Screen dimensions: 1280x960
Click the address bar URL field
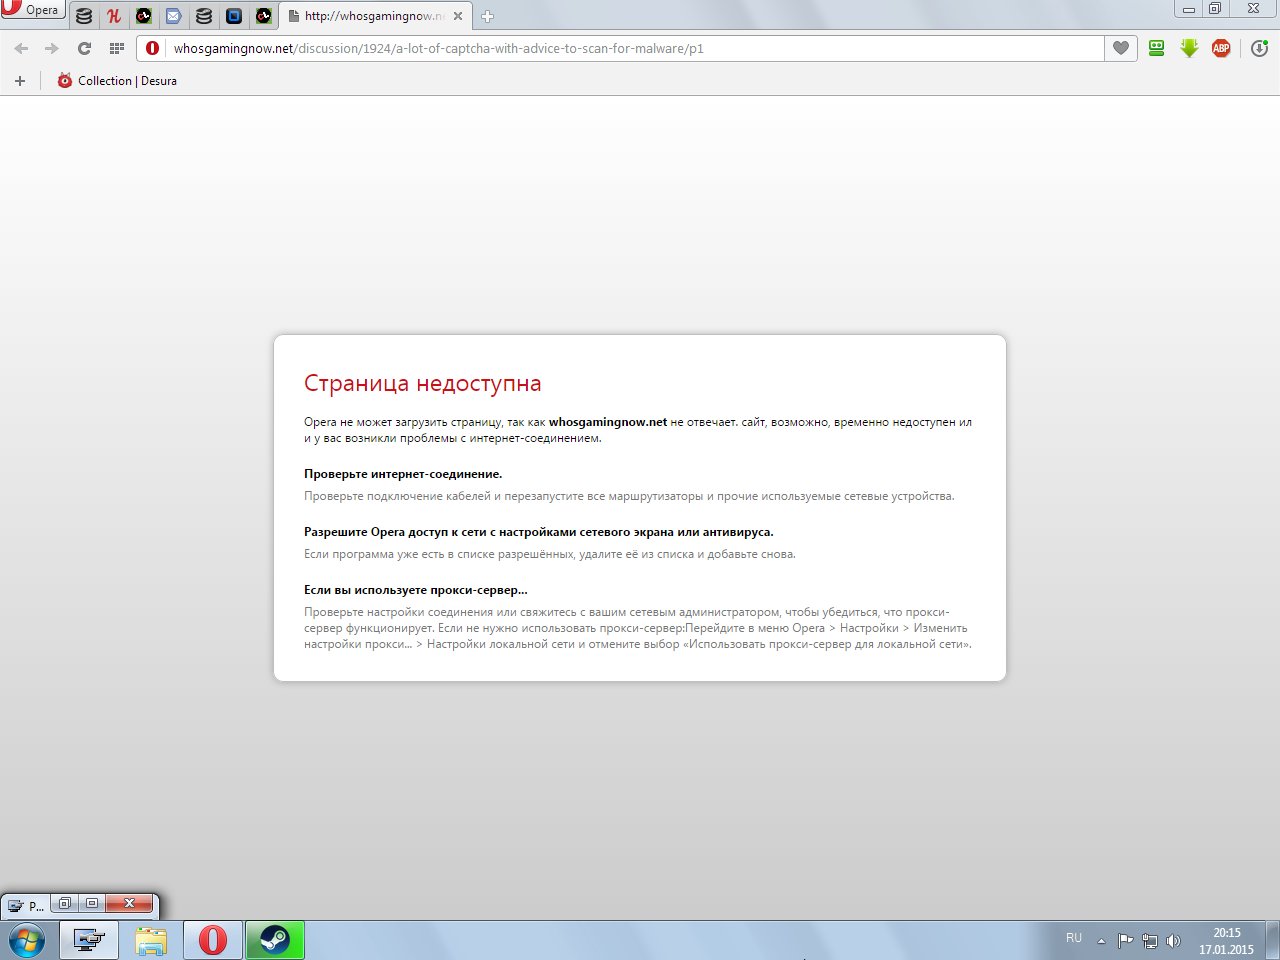pos(636,48)
